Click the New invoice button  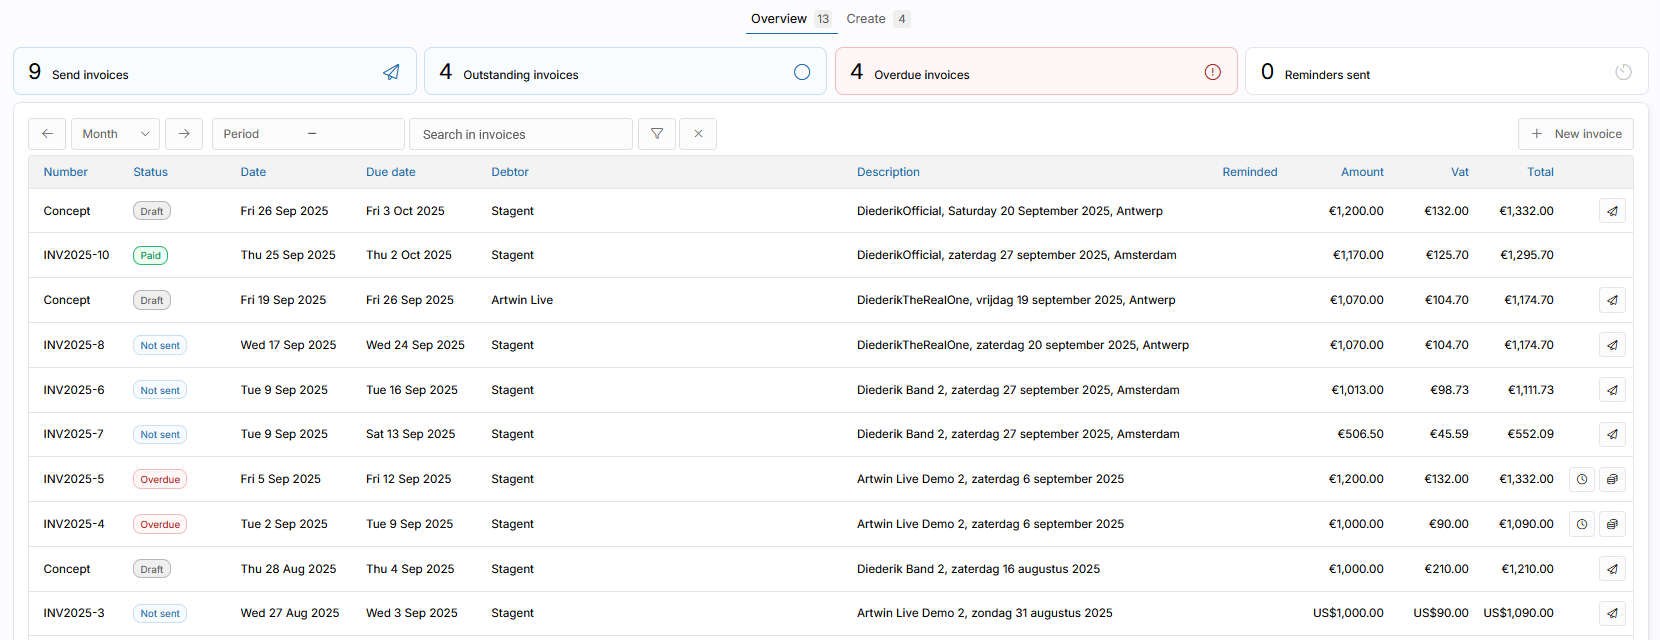[1575, 134]
